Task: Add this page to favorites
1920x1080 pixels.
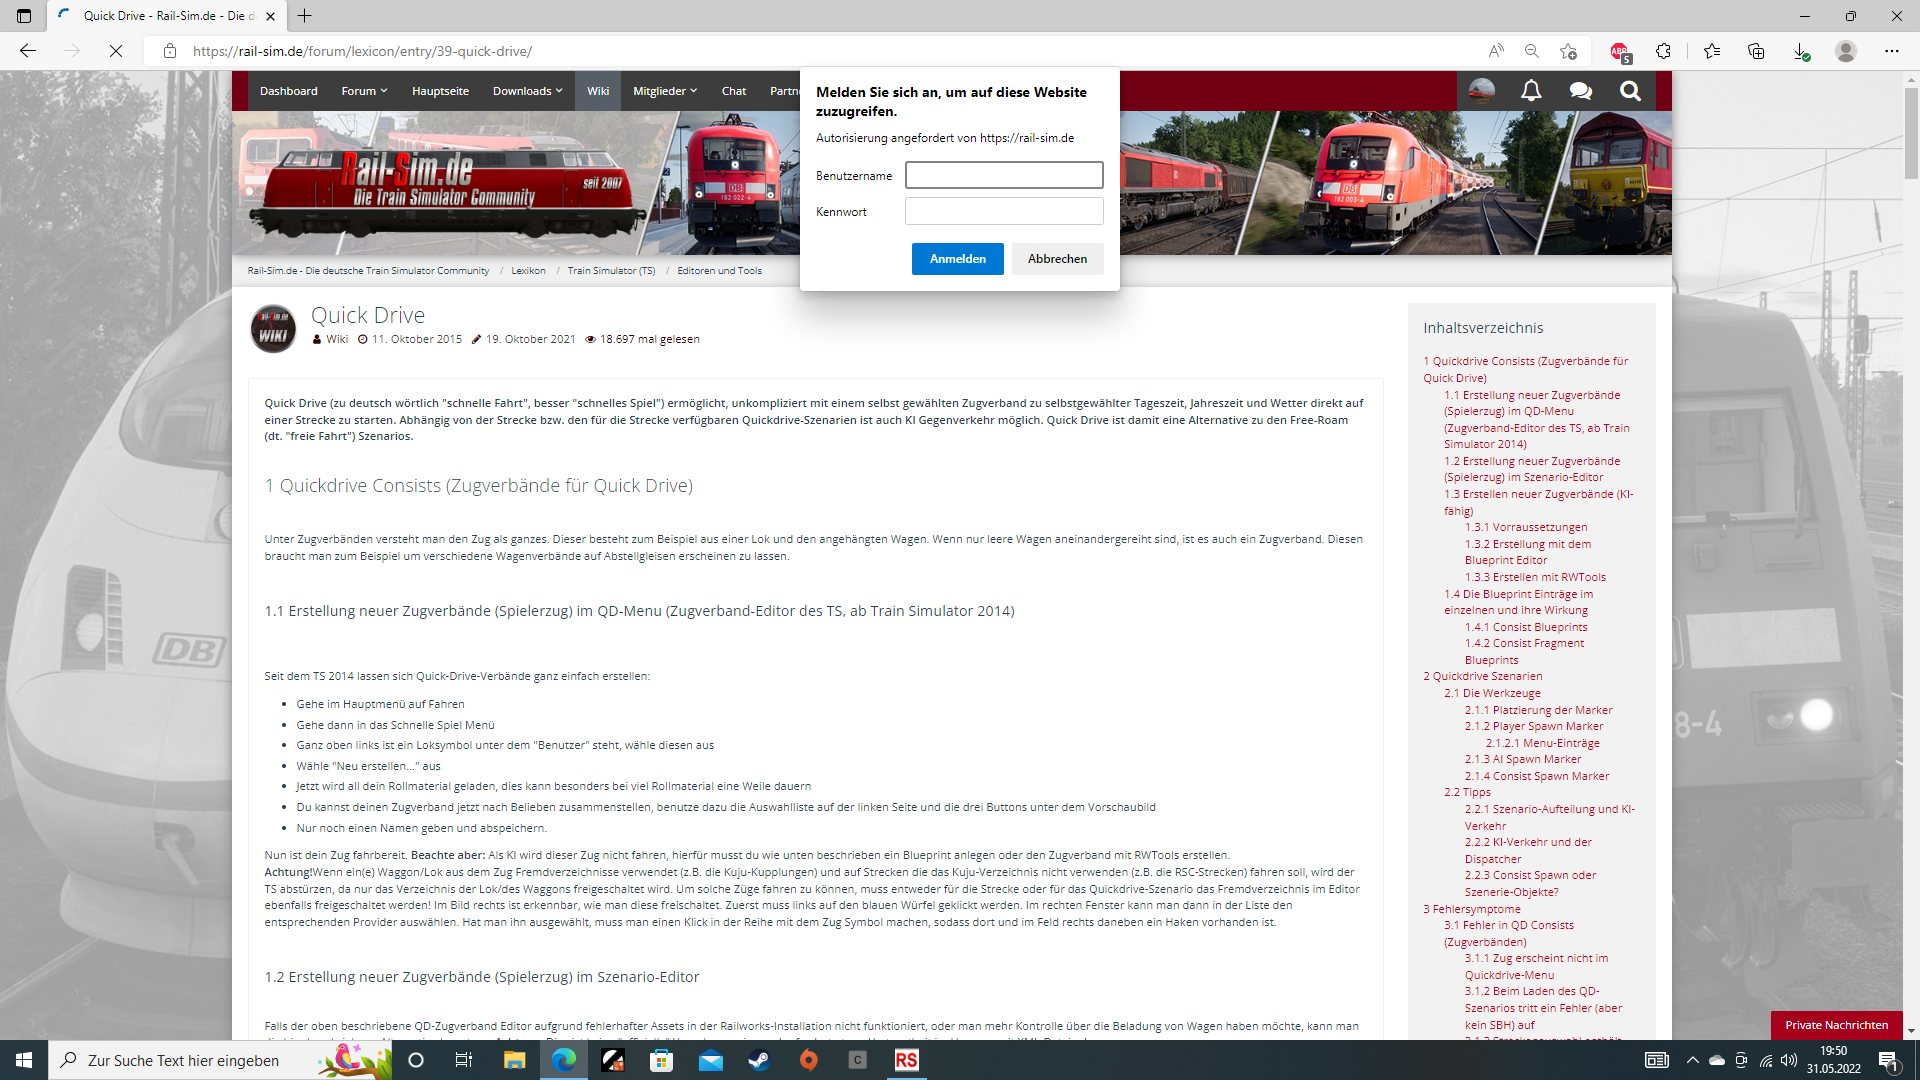Action: pos(1568,51)
